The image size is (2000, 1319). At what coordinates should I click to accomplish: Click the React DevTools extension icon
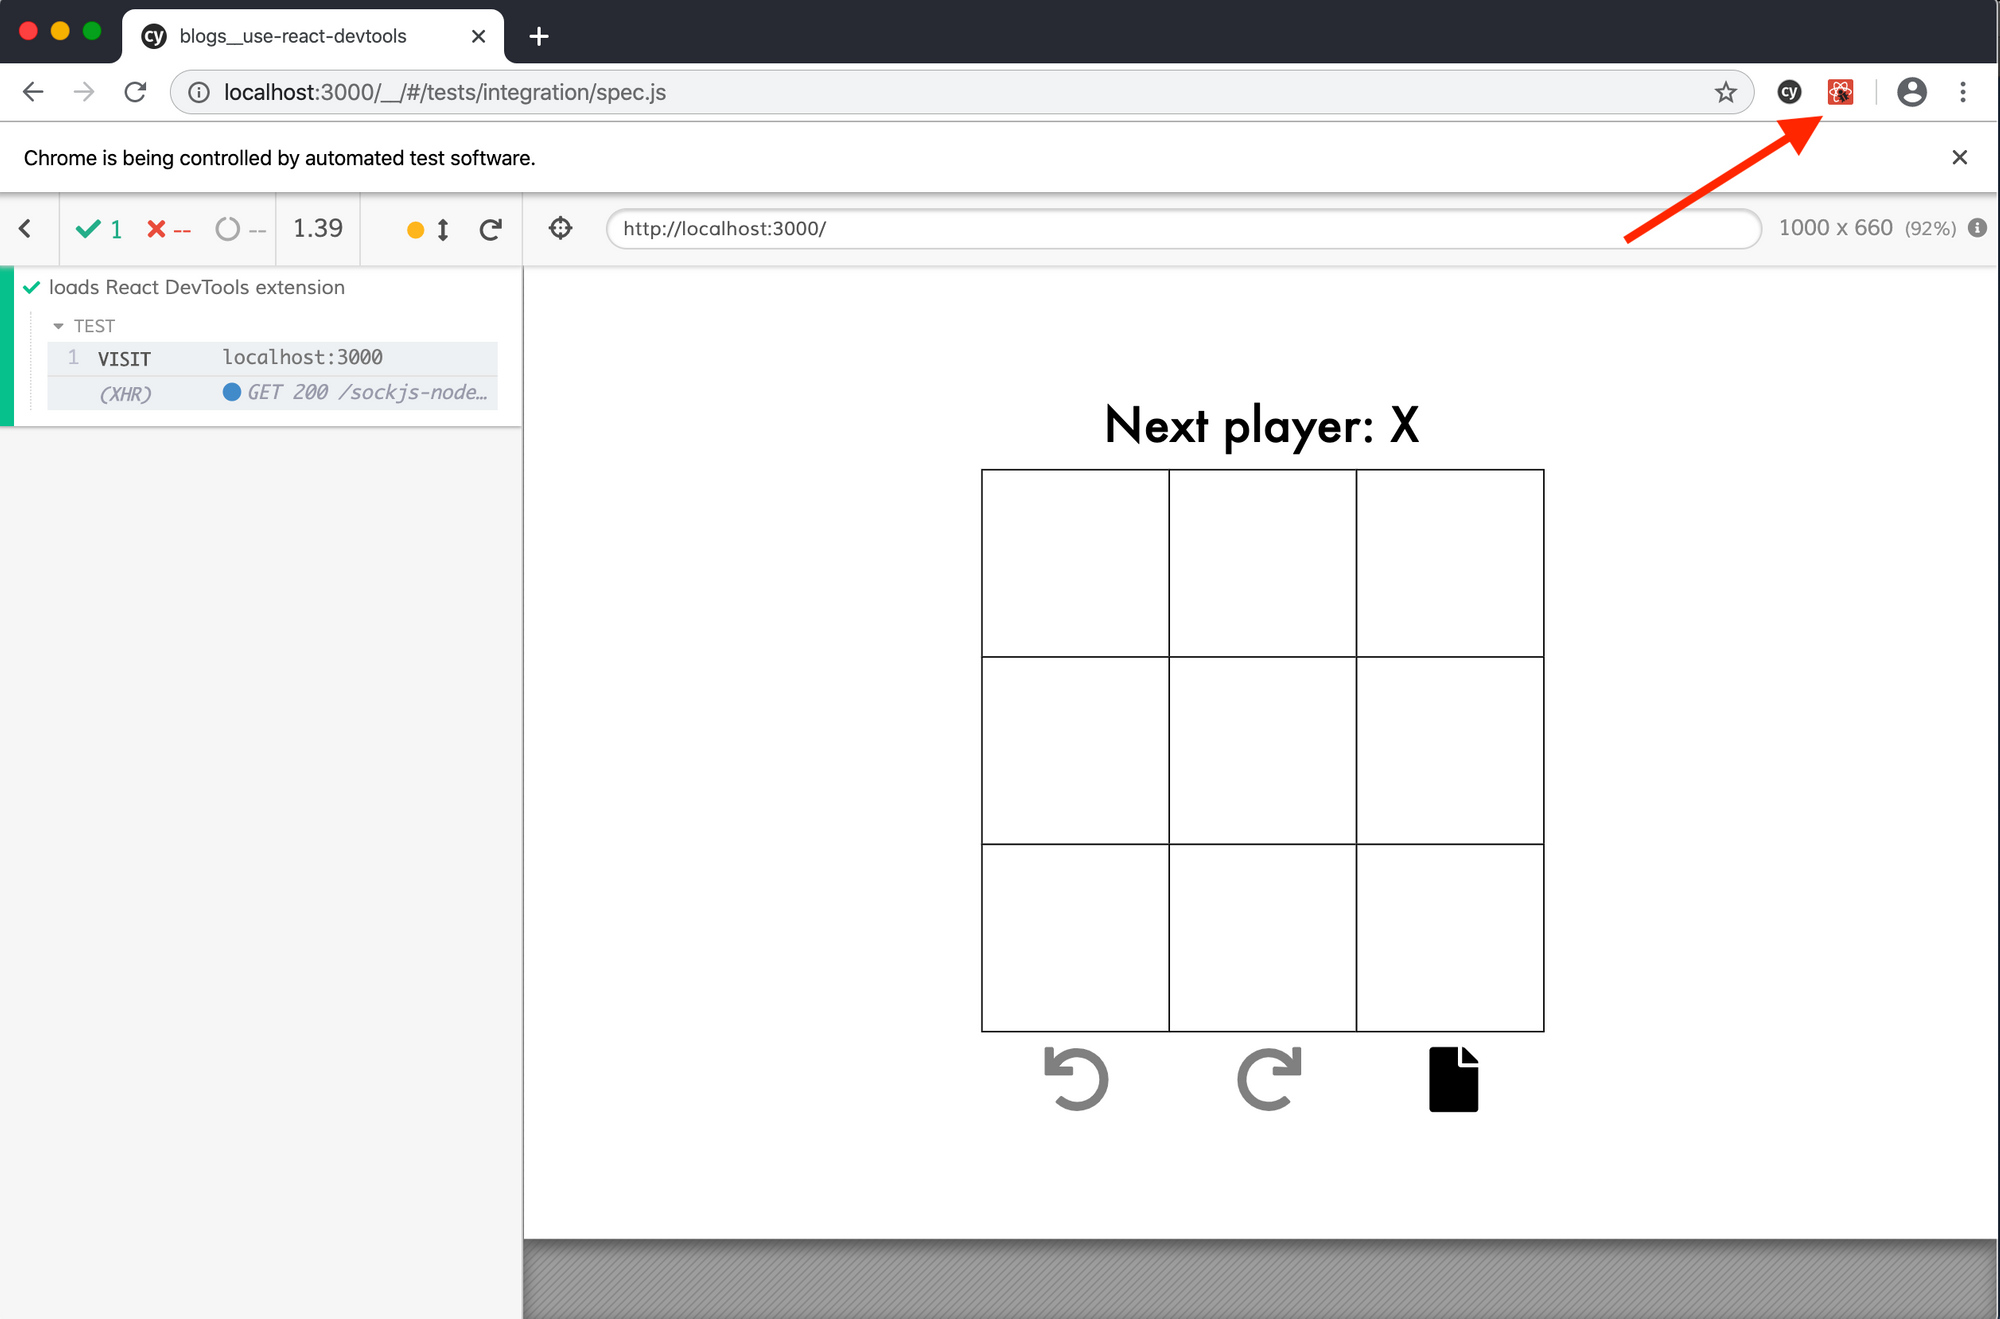coord(1840,92)
